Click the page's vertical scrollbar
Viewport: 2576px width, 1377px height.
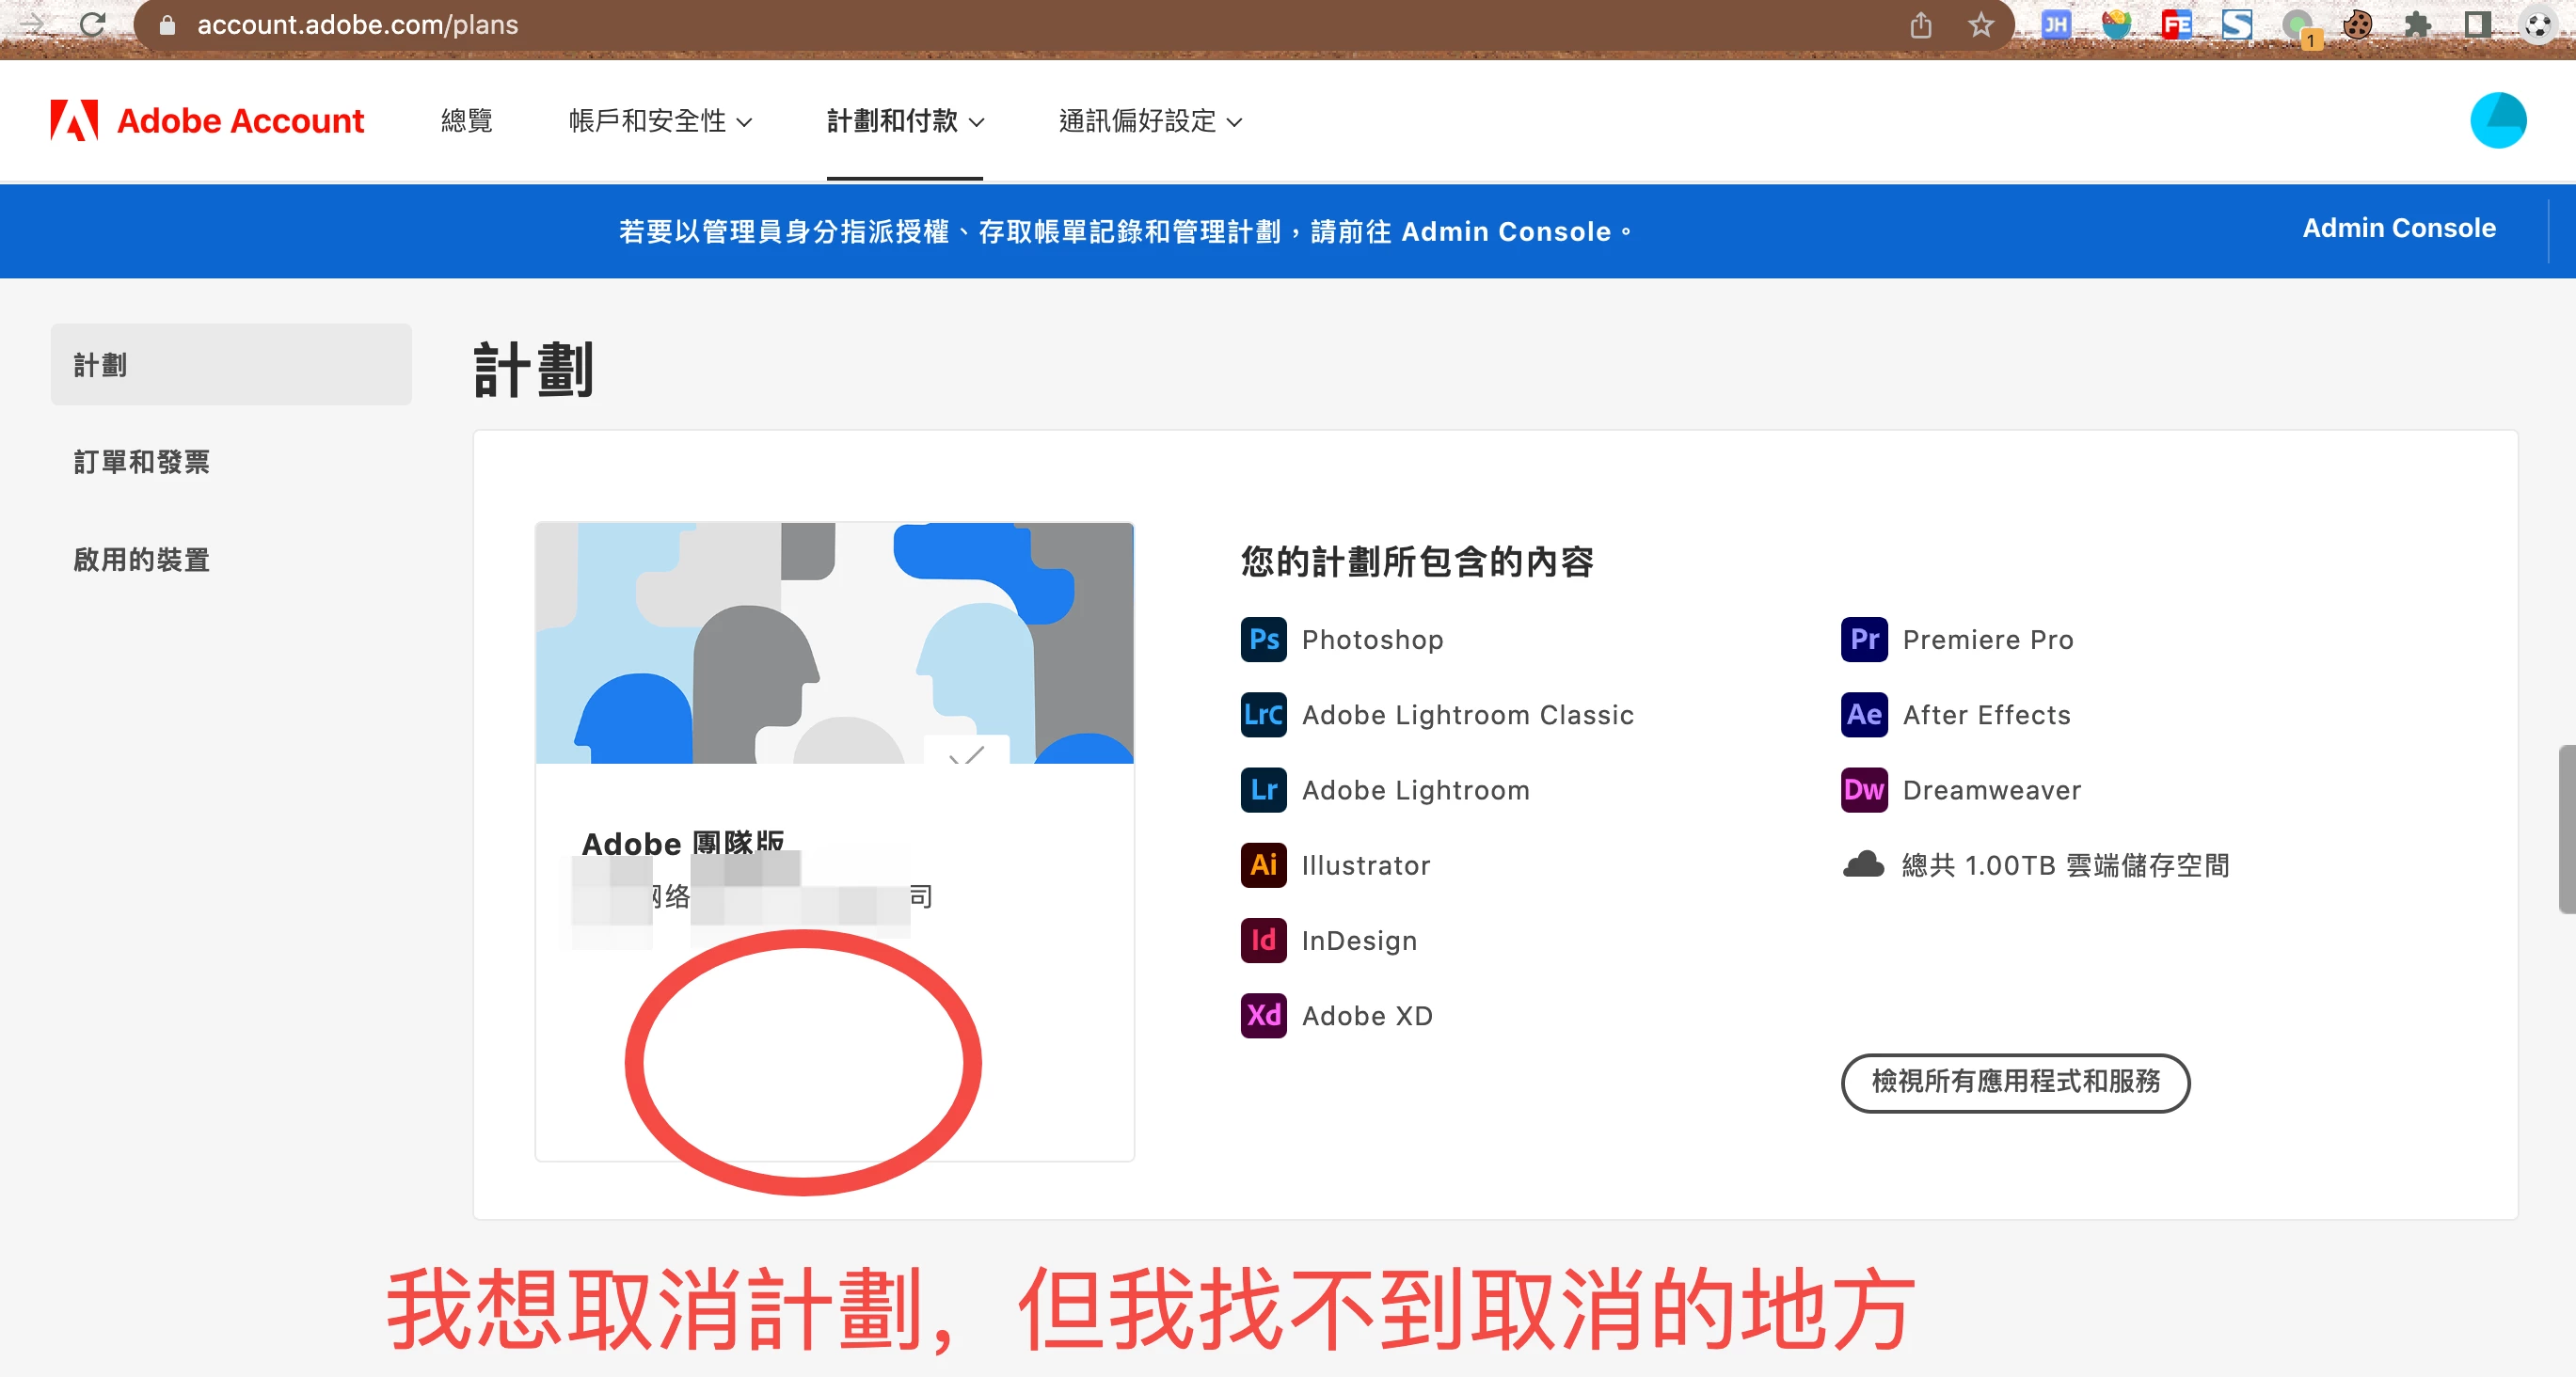(2566, 828)
